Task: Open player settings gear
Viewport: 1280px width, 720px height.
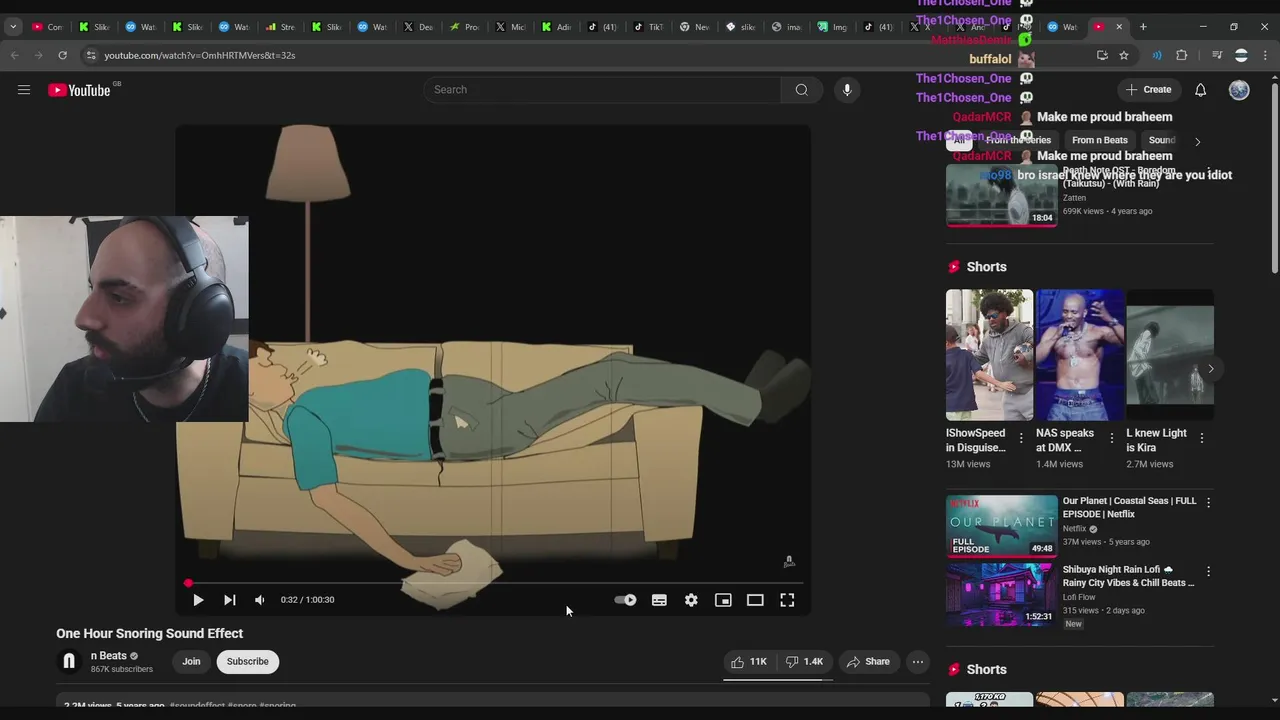Action: (691, 600)
